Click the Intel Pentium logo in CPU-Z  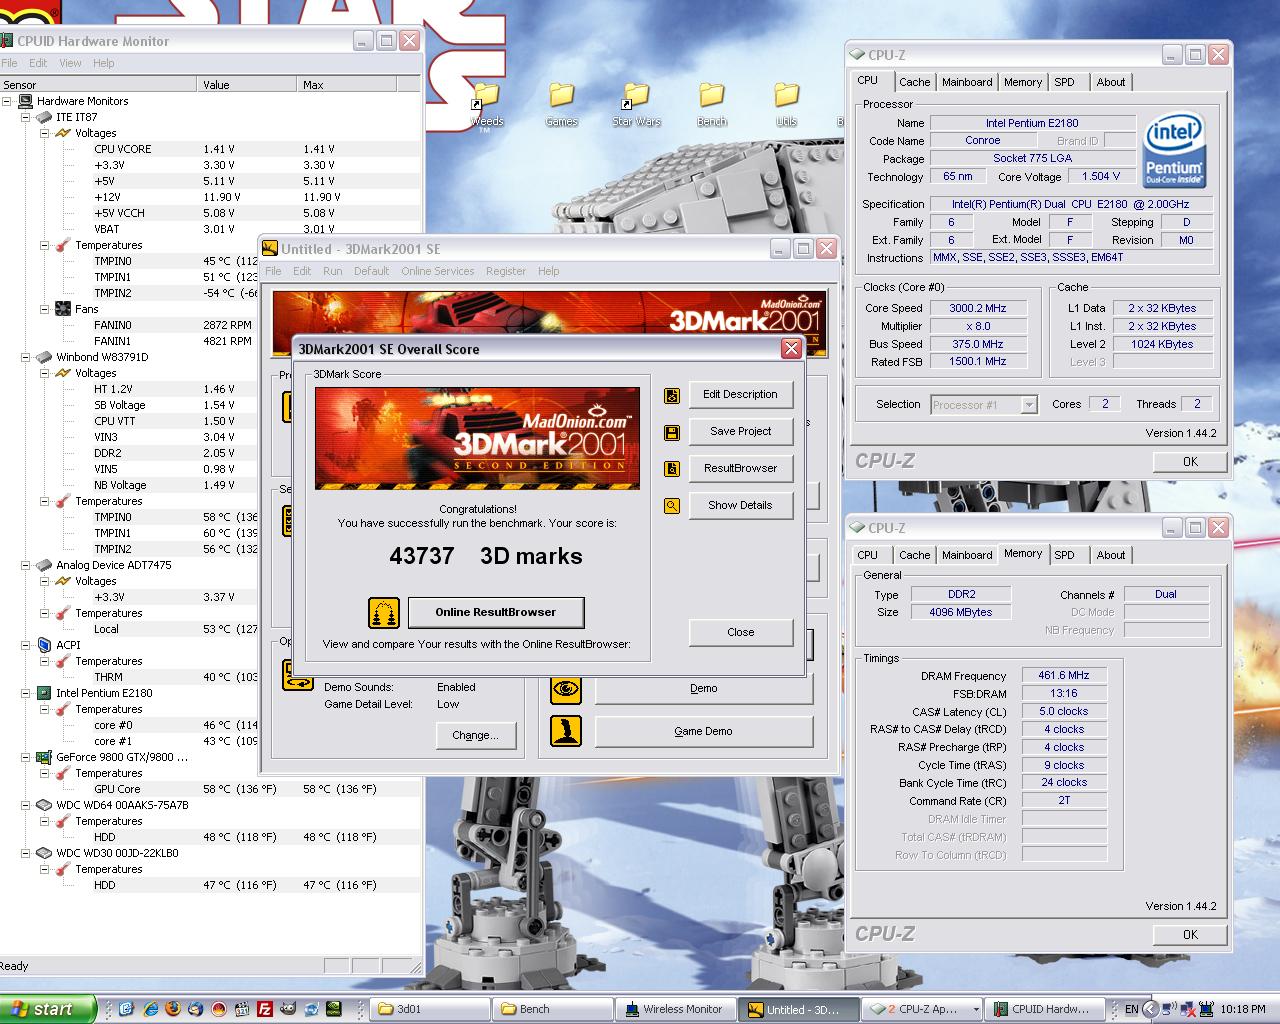click(x=1174, y=150)
